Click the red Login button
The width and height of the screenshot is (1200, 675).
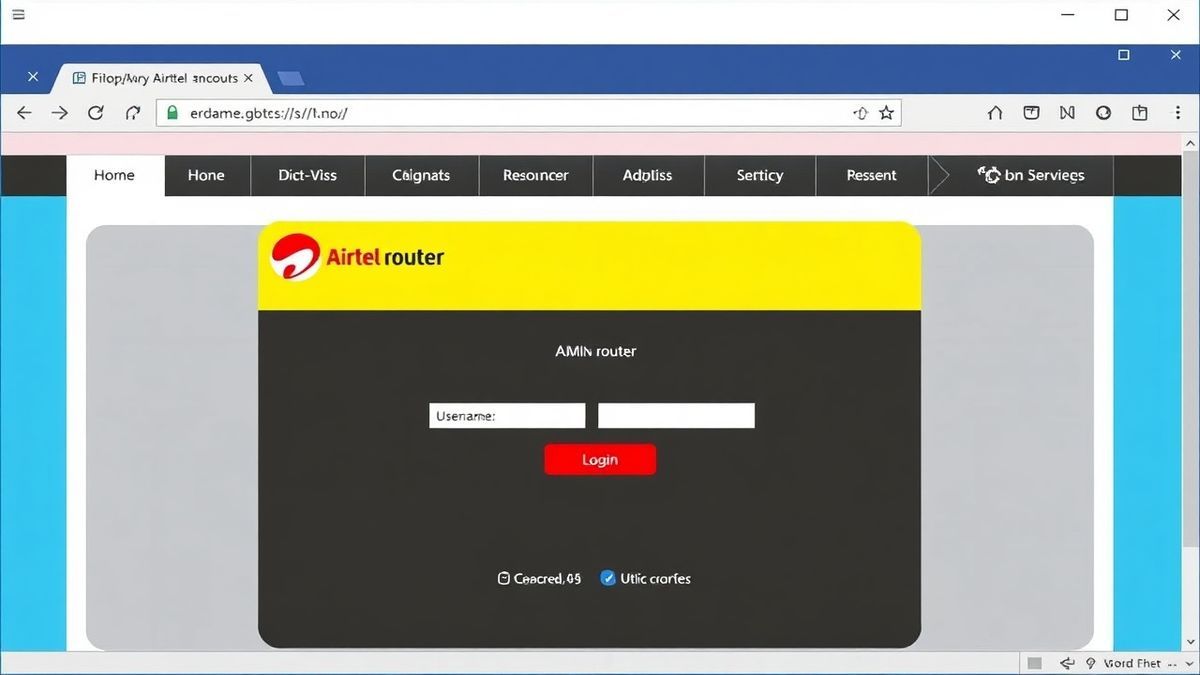[600, 459]
